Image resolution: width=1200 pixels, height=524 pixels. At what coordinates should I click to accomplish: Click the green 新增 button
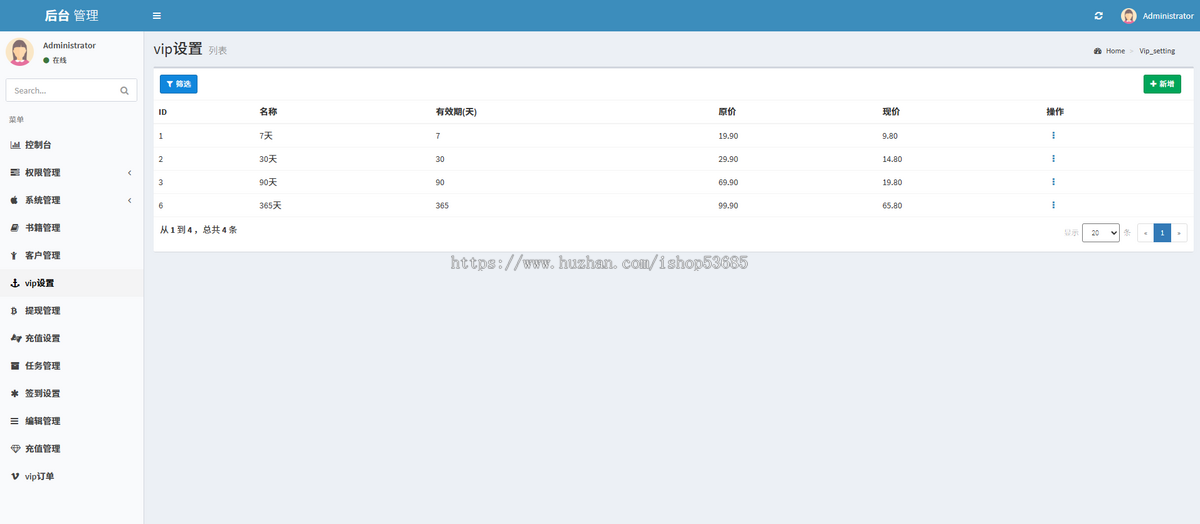pyautogui.click(x=1161, y=84)
